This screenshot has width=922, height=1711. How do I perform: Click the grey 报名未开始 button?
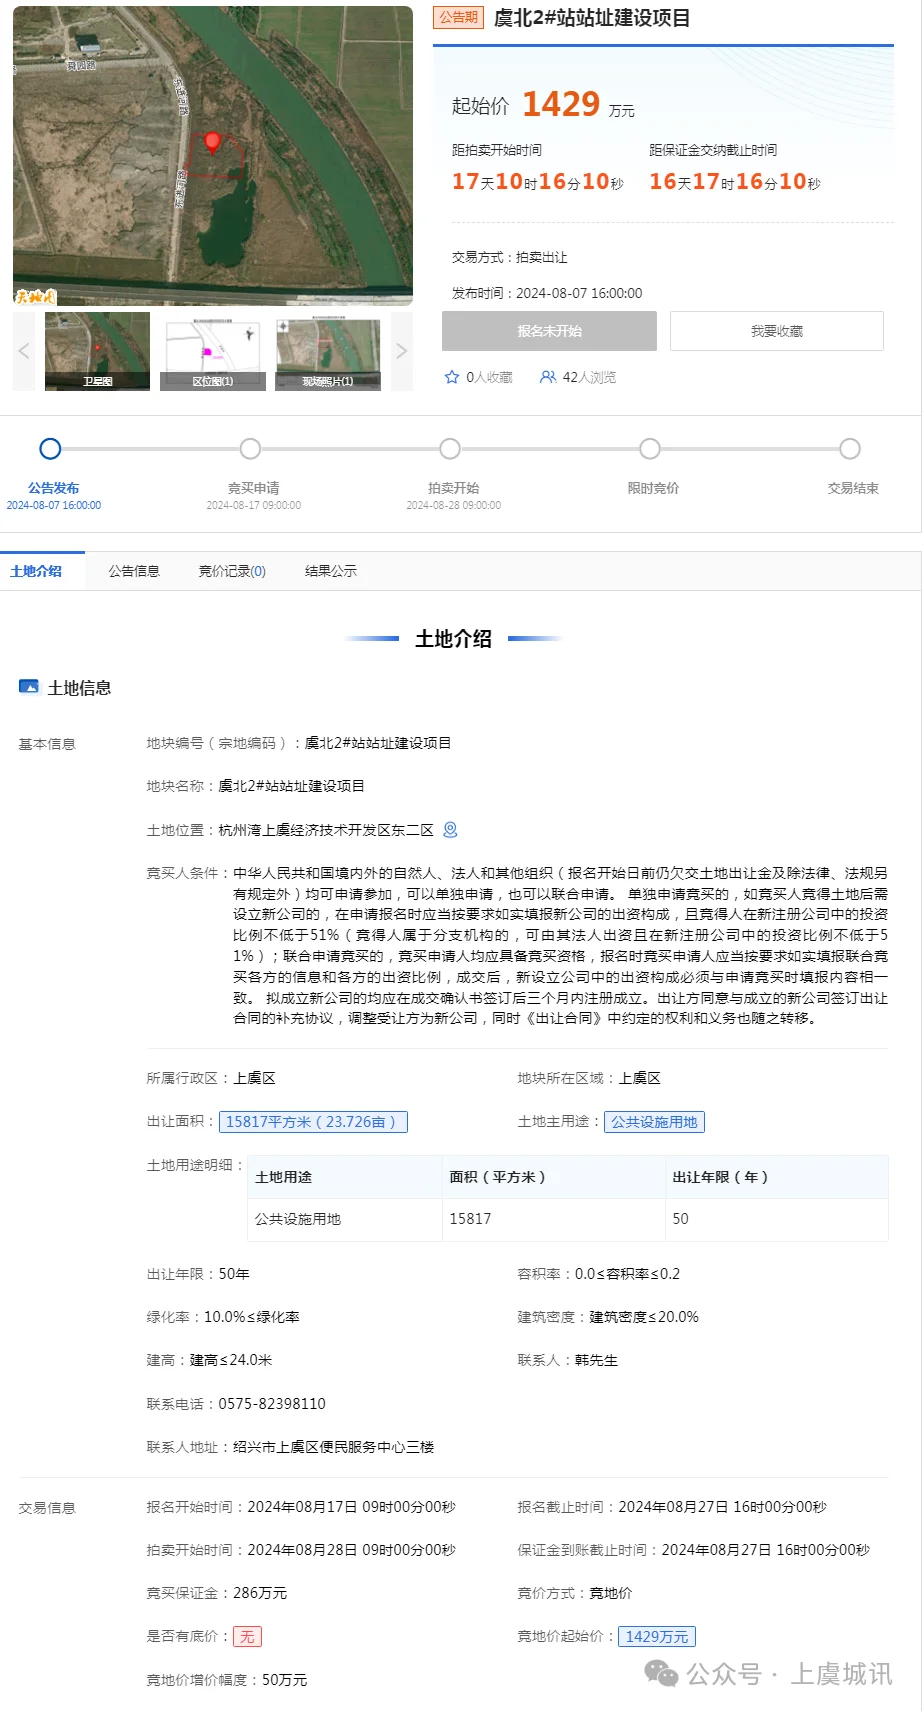click(x=549, y=331)
